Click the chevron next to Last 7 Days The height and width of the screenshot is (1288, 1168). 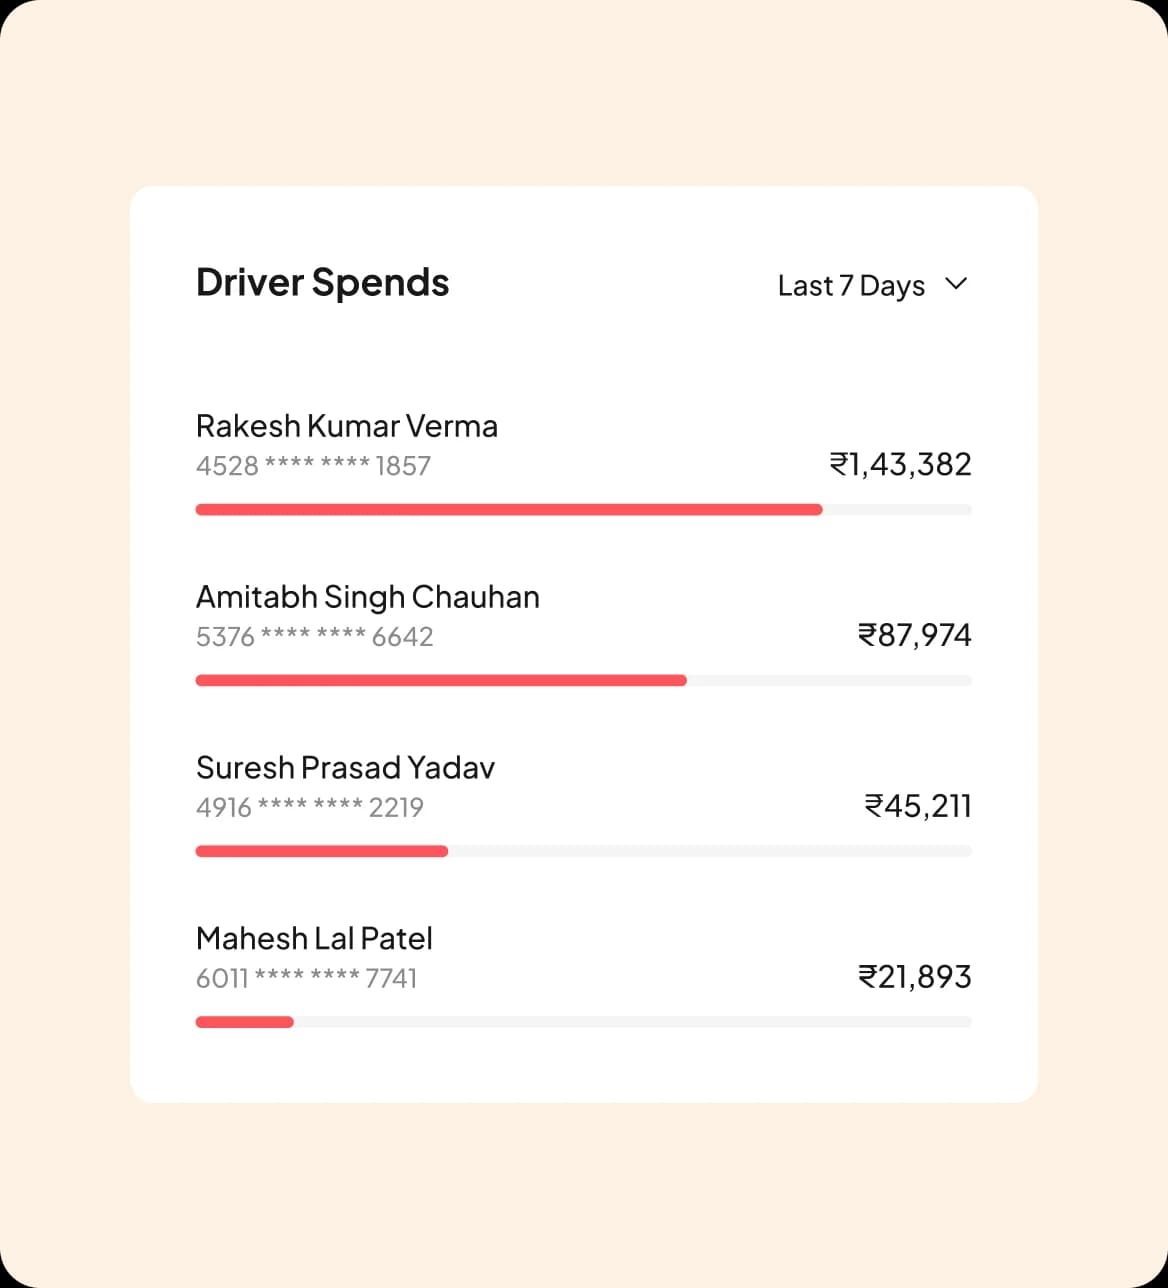tap(956, 284)
